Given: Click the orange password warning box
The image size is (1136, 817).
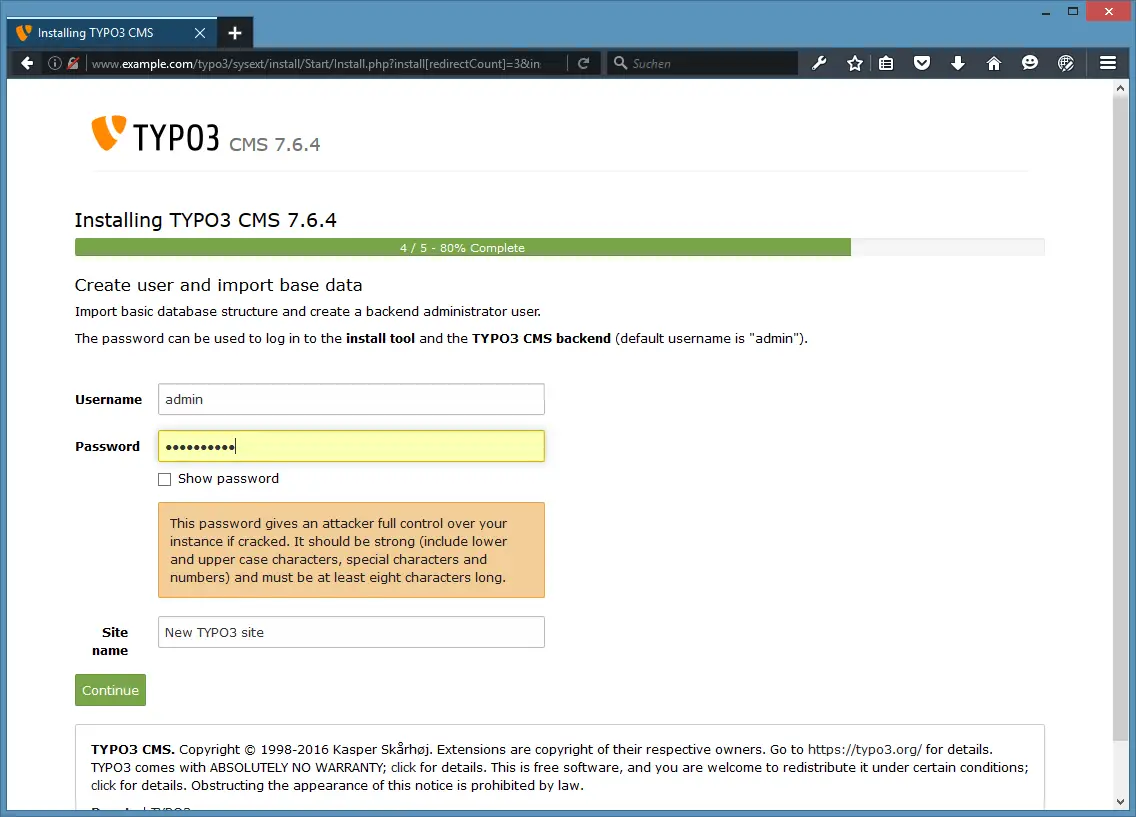Looking at the screenshot, I should tap(351, 550).
